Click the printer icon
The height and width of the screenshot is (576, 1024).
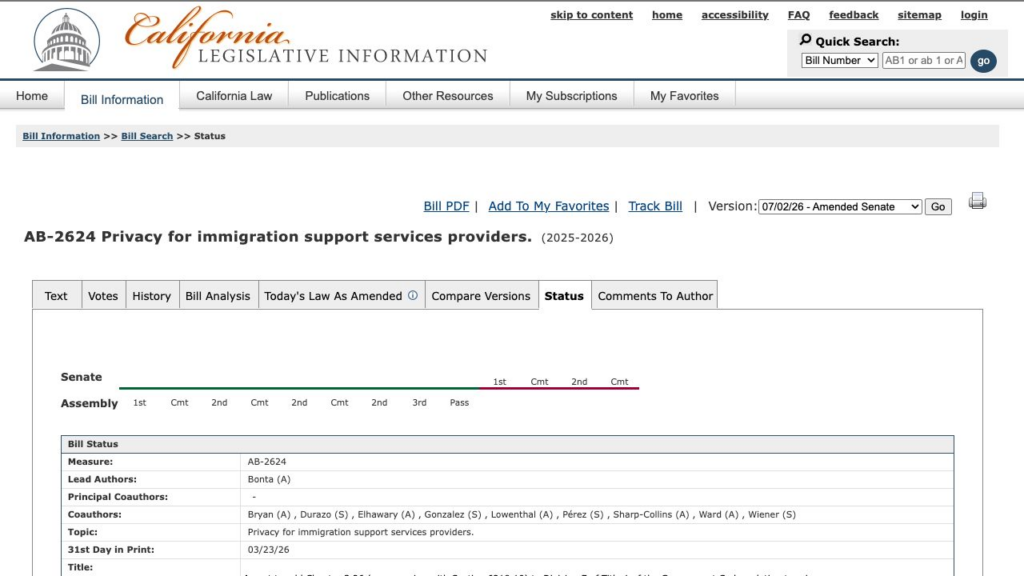pyautogui.click(x=977, y=201)
